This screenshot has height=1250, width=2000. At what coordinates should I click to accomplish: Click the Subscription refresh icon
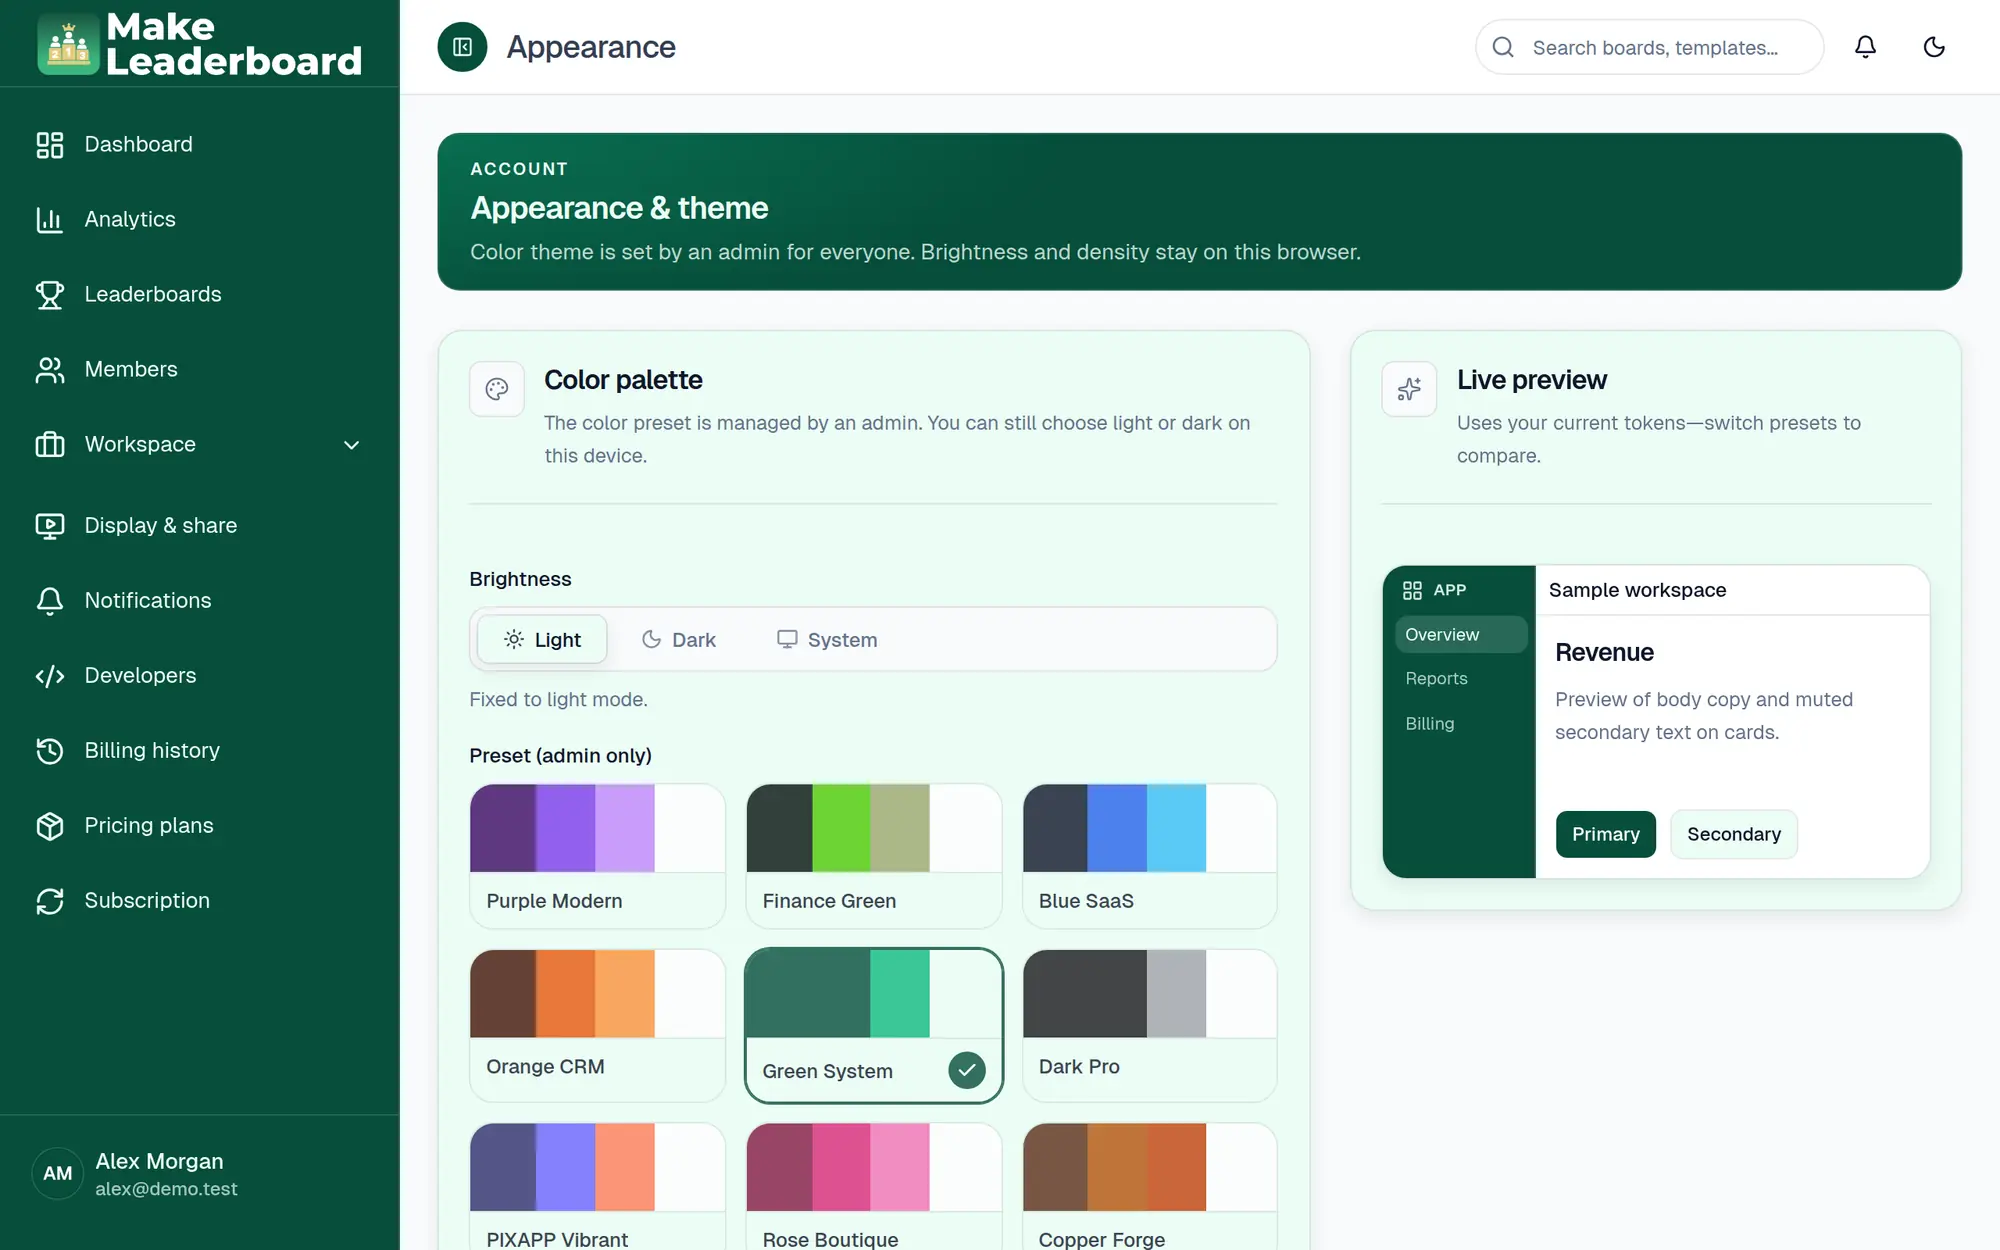[50, 901]
